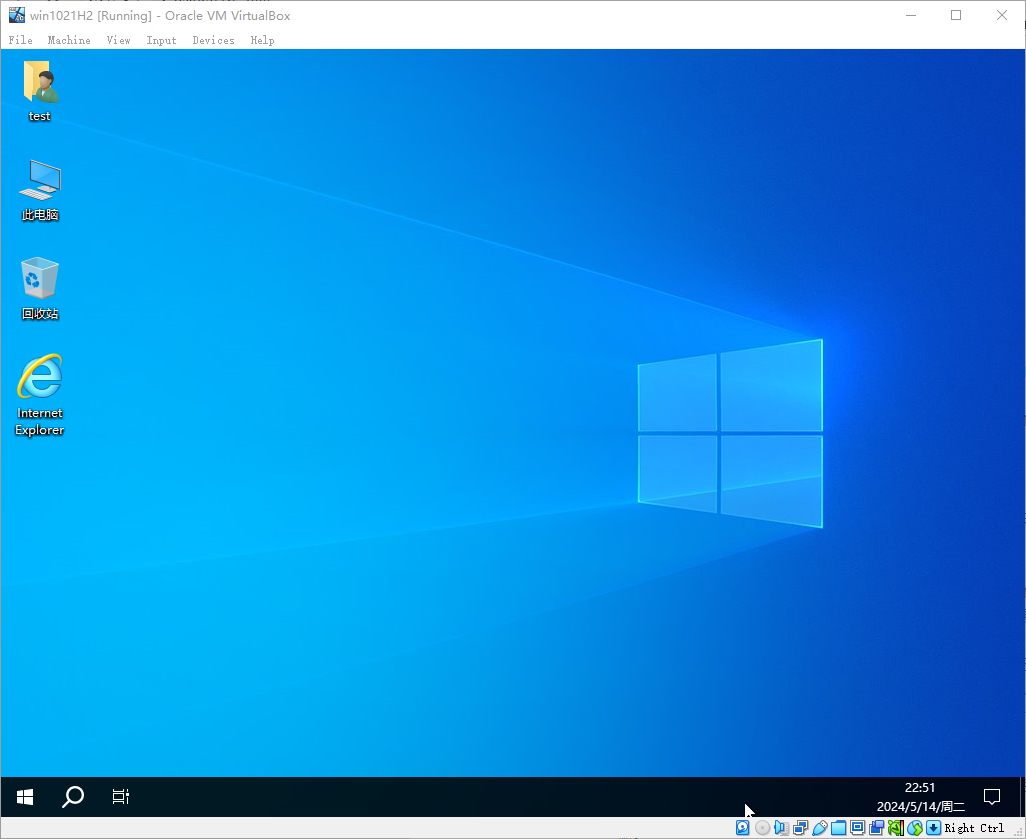
Task: Click the recording status indicator icon
Action: (876, 828)
